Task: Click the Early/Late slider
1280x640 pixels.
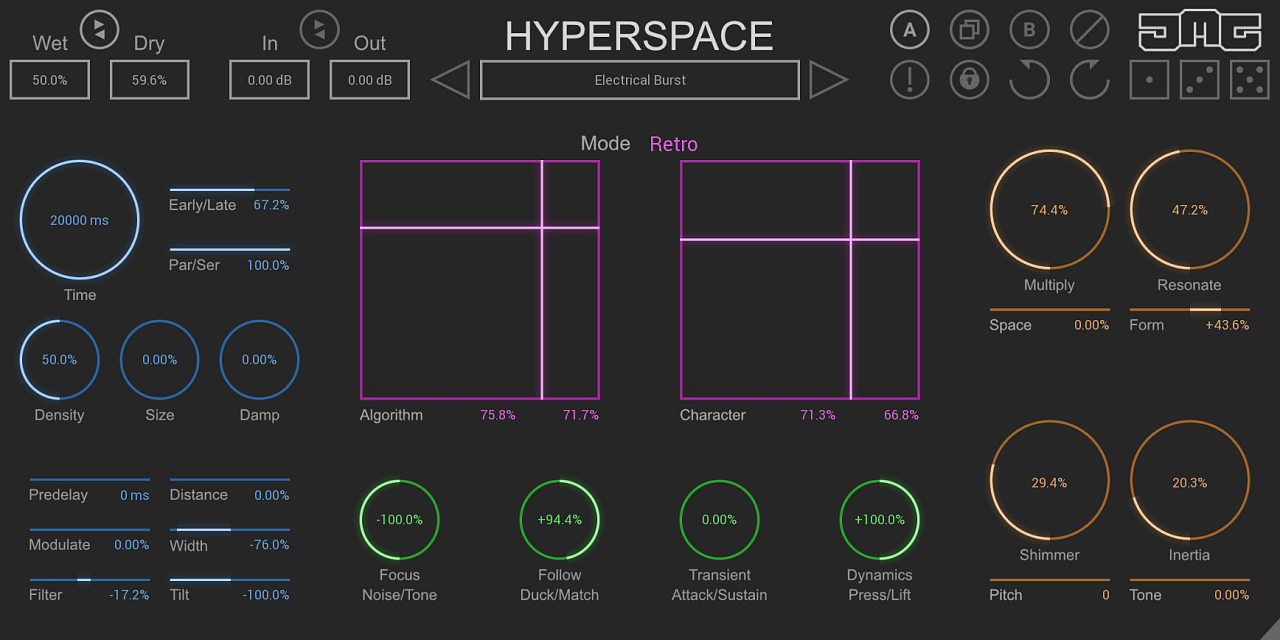Action: click(x=229, y=189)
